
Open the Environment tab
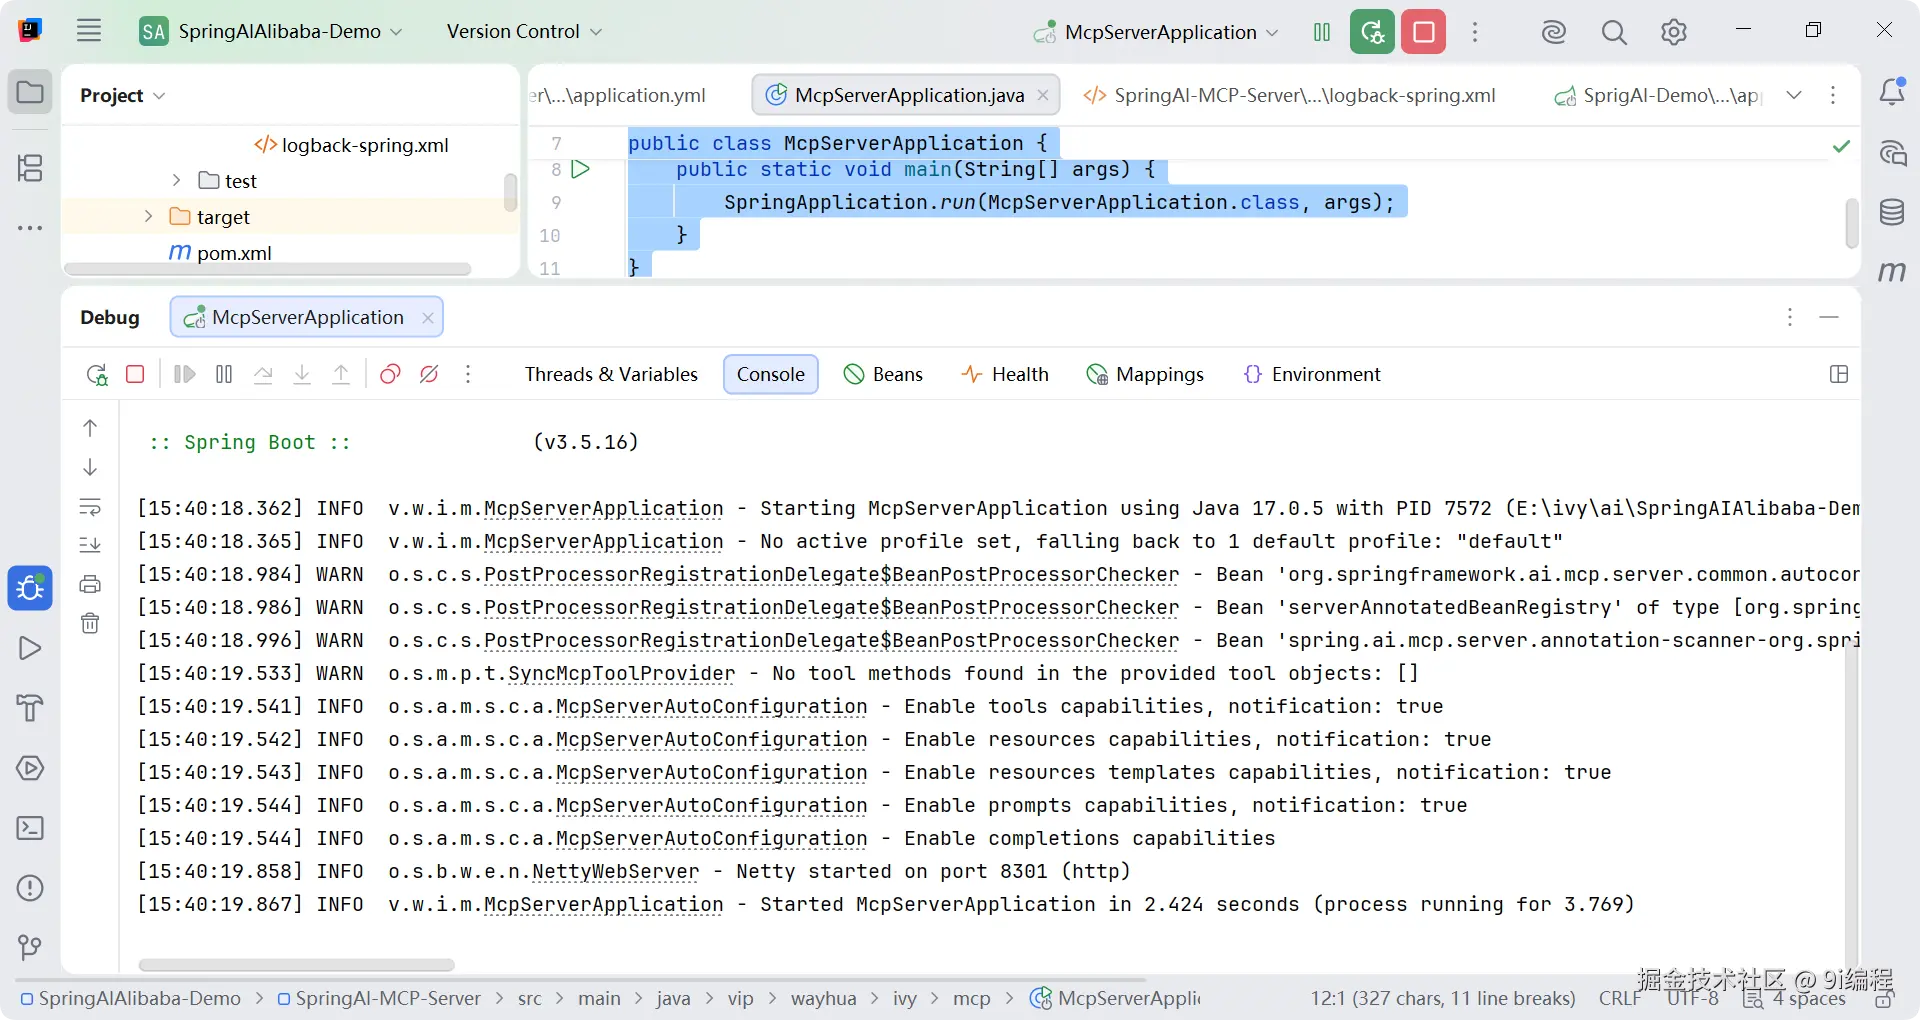pyautogui.click(x=1312, y=374)
